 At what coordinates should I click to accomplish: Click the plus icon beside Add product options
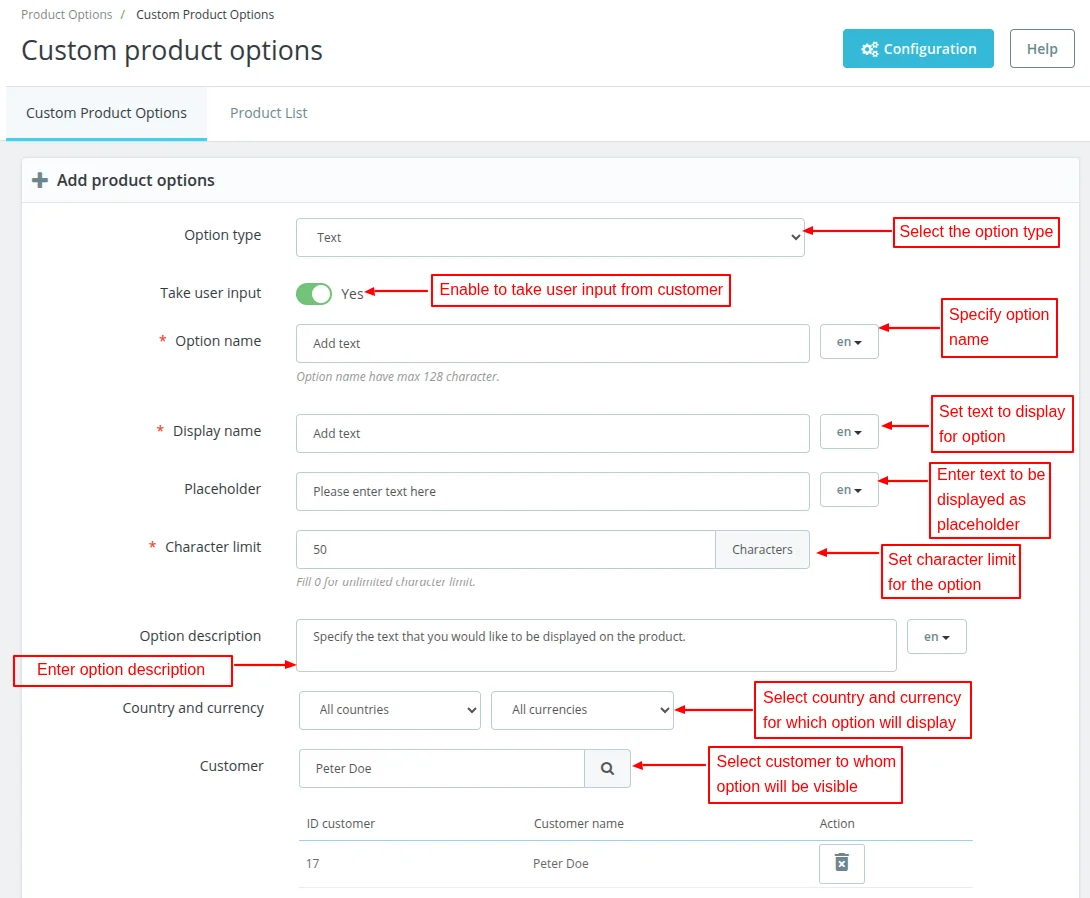pos(39,180)
